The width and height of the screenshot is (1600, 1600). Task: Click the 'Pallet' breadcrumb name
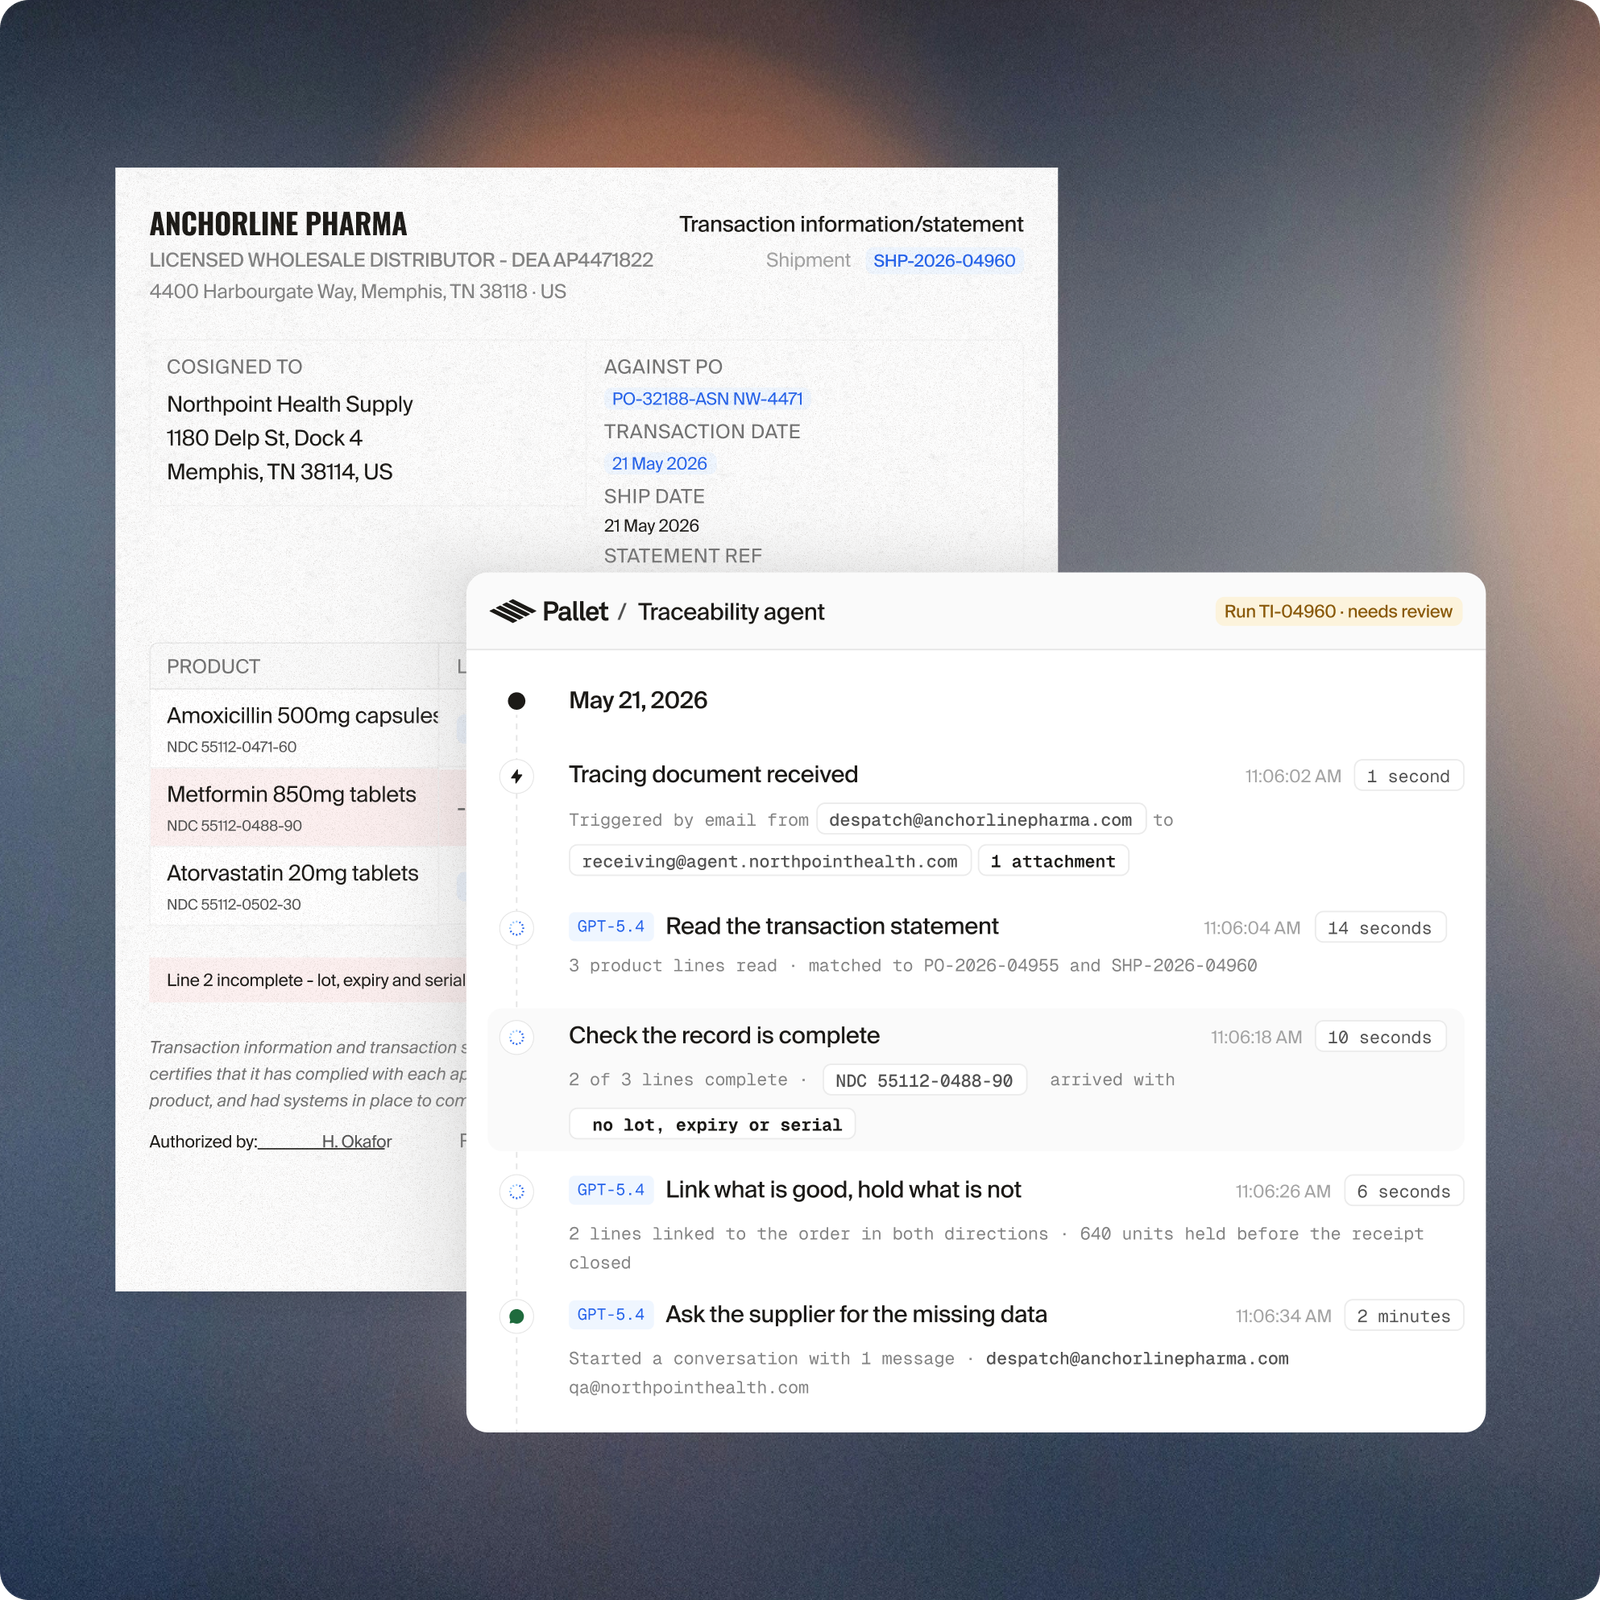click(x=575, y=611)
